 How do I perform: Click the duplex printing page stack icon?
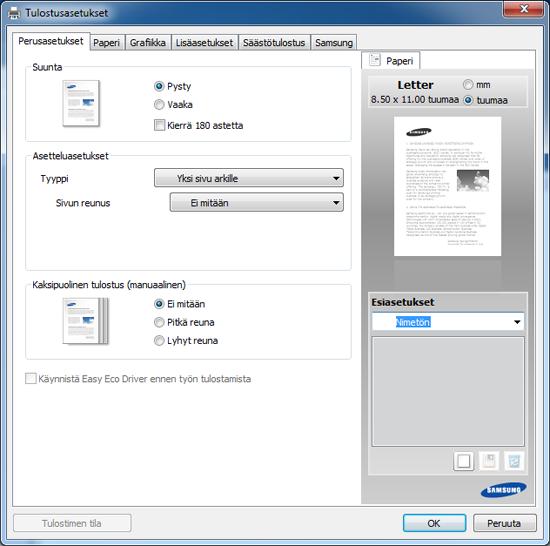point(86,321)
